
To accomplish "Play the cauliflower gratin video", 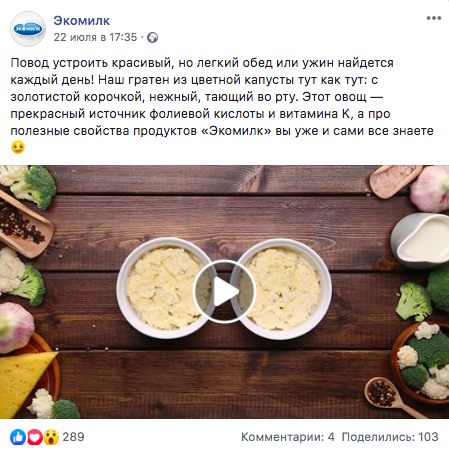I will 224,291.
